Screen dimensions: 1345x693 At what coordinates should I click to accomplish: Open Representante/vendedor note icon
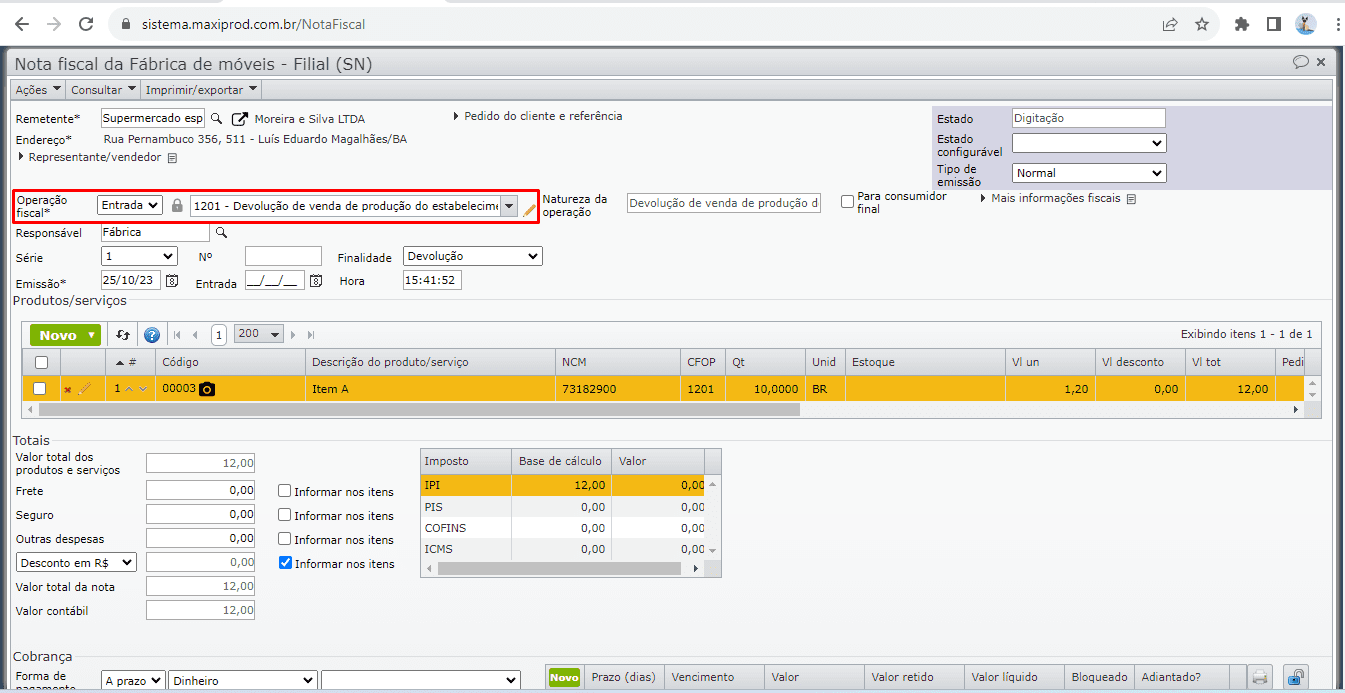tap(172, 158)
